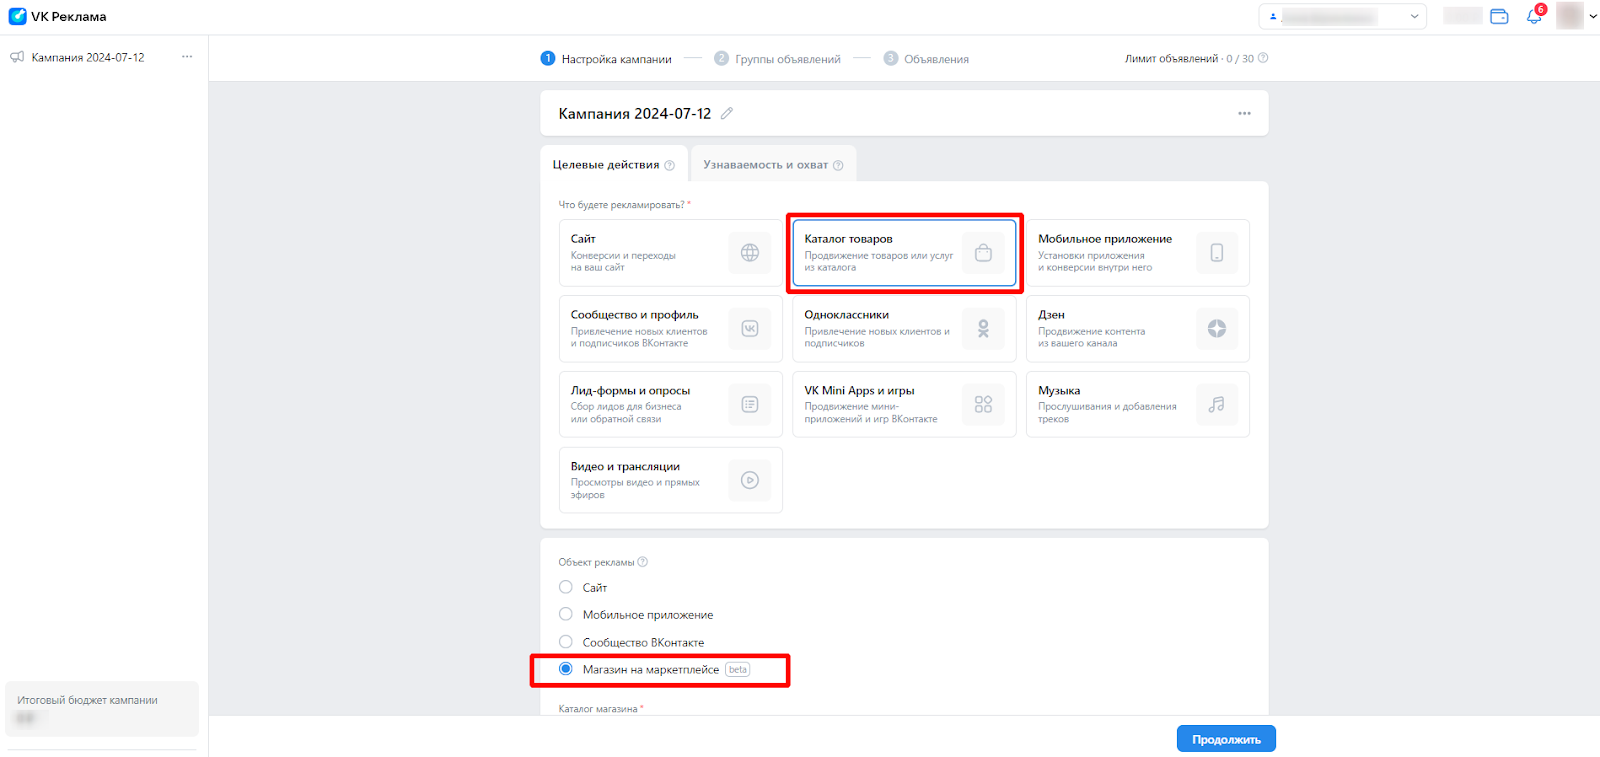Pick the Музыка promotion card

click(1137, 404)
